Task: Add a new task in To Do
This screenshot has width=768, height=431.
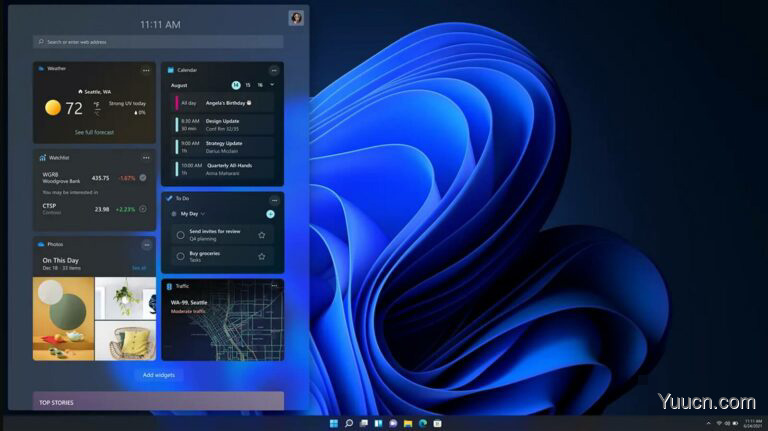Action: pyautogui.click(x=270, y=214)
